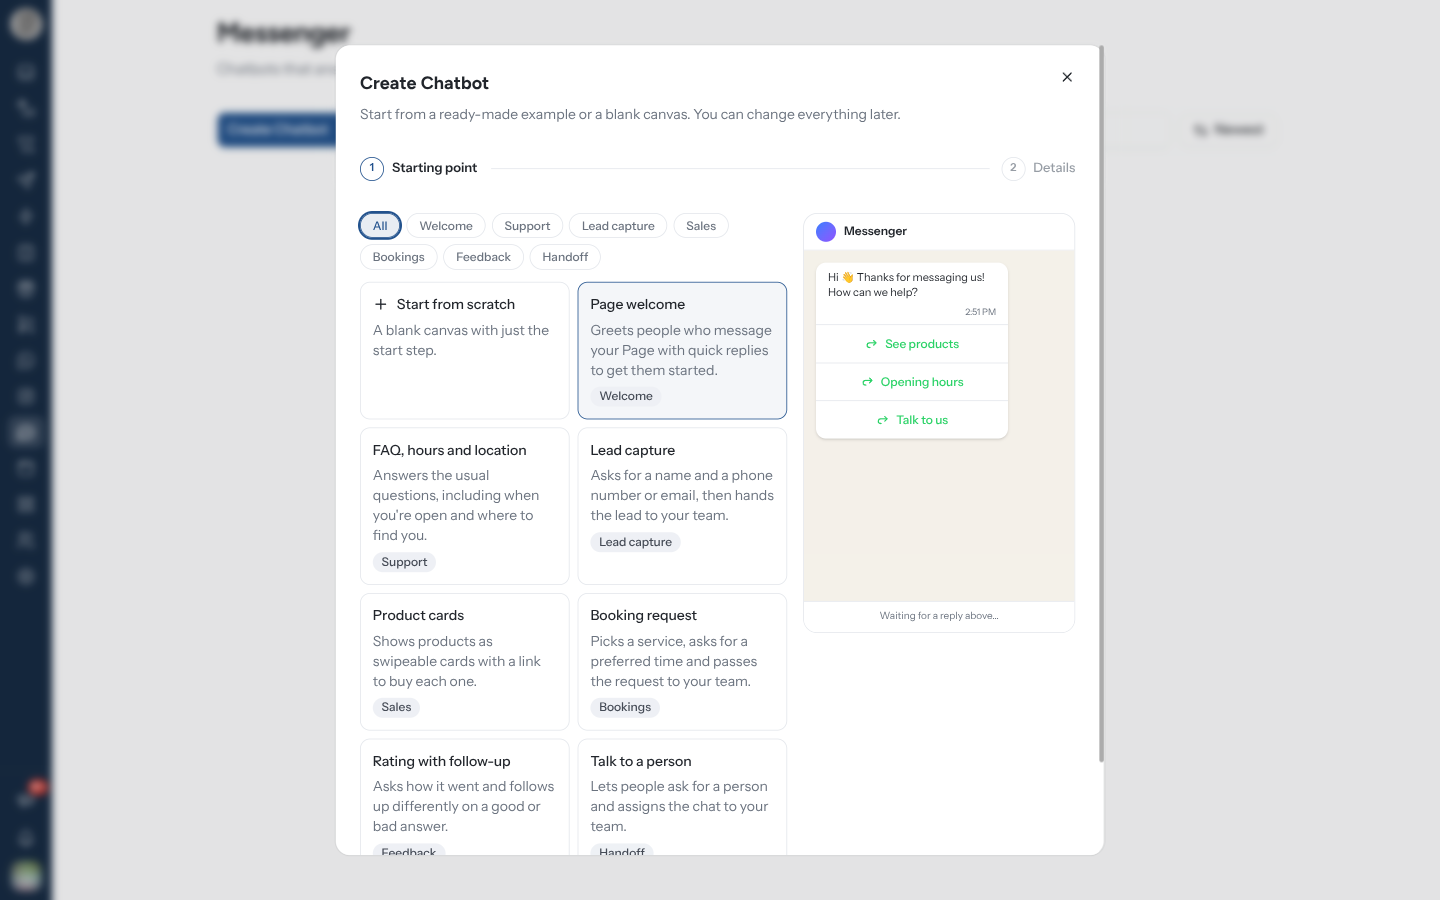Select the Rating with follow-up template

465,797
